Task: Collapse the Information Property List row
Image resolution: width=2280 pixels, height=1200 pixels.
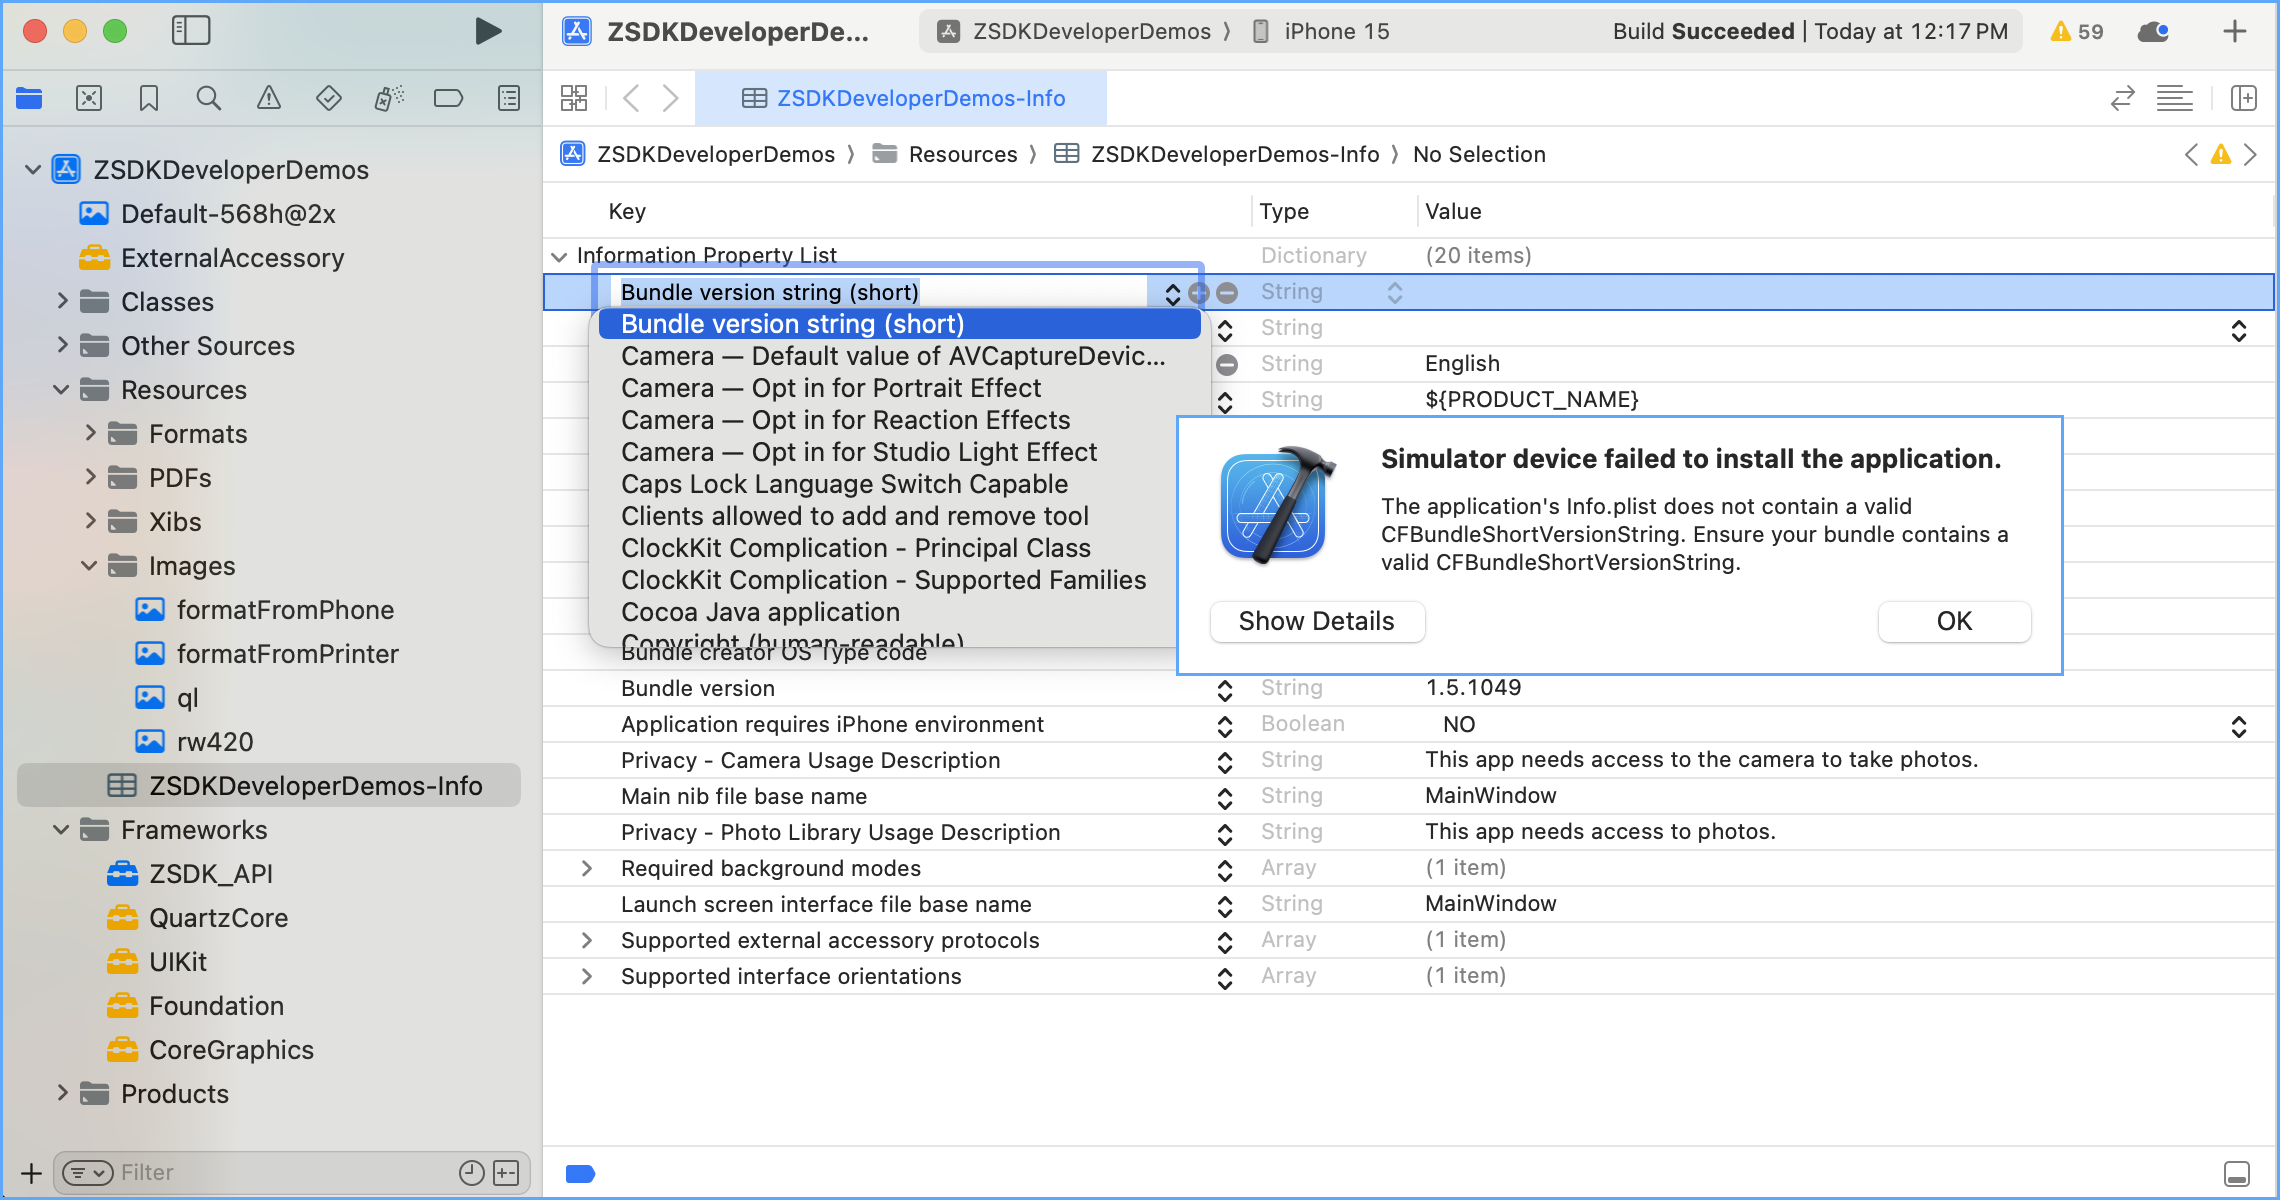Action: [x=559, y=256]
